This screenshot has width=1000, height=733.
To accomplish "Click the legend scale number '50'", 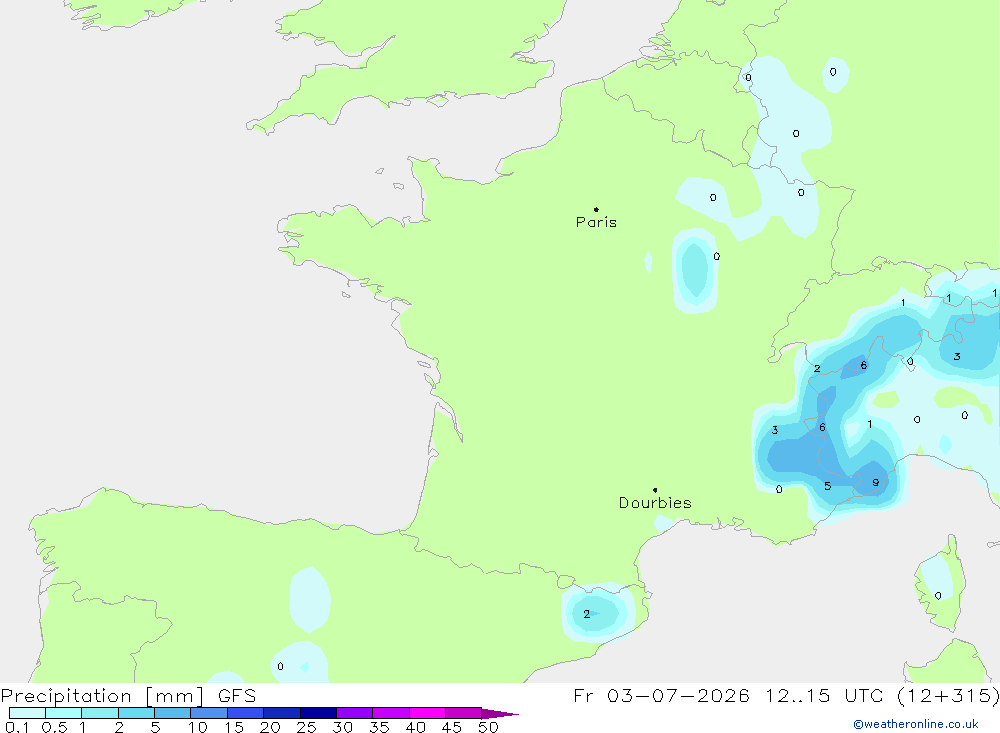I will [489, 727].
